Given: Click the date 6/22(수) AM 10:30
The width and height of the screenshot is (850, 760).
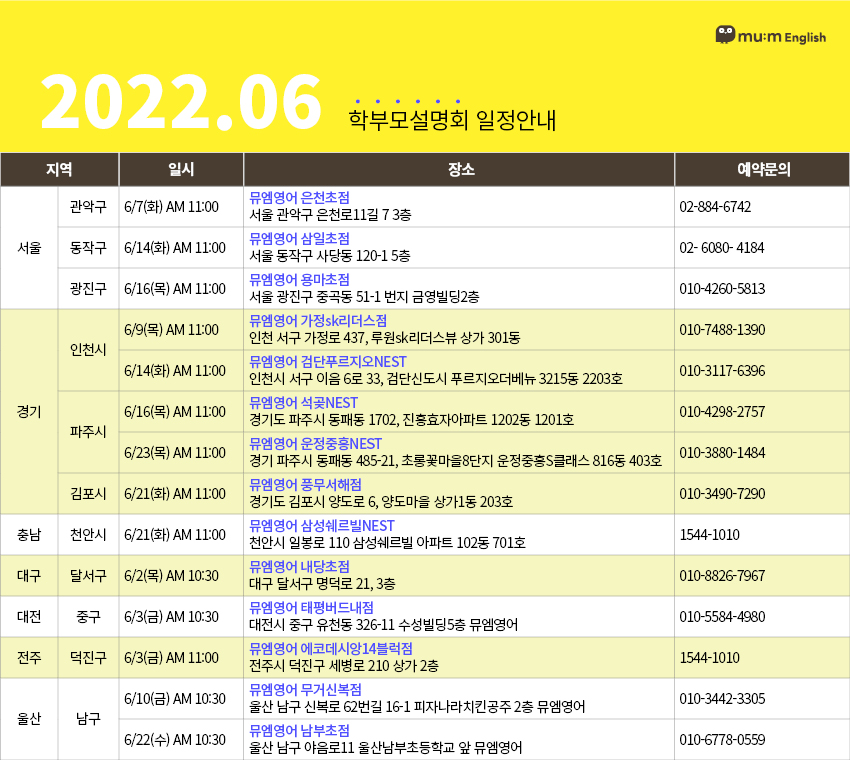Looking at the screenshot, I should (175, 740).
